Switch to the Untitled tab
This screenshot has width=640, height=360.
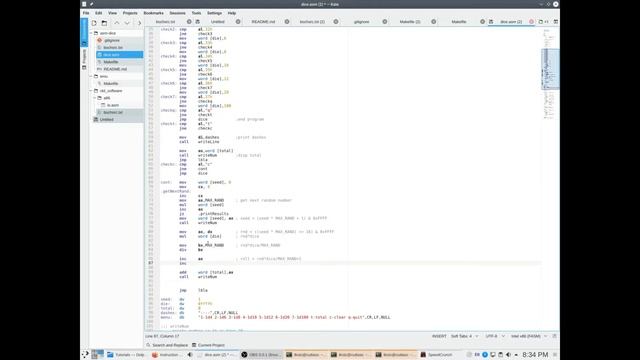(x=218, y=22)
